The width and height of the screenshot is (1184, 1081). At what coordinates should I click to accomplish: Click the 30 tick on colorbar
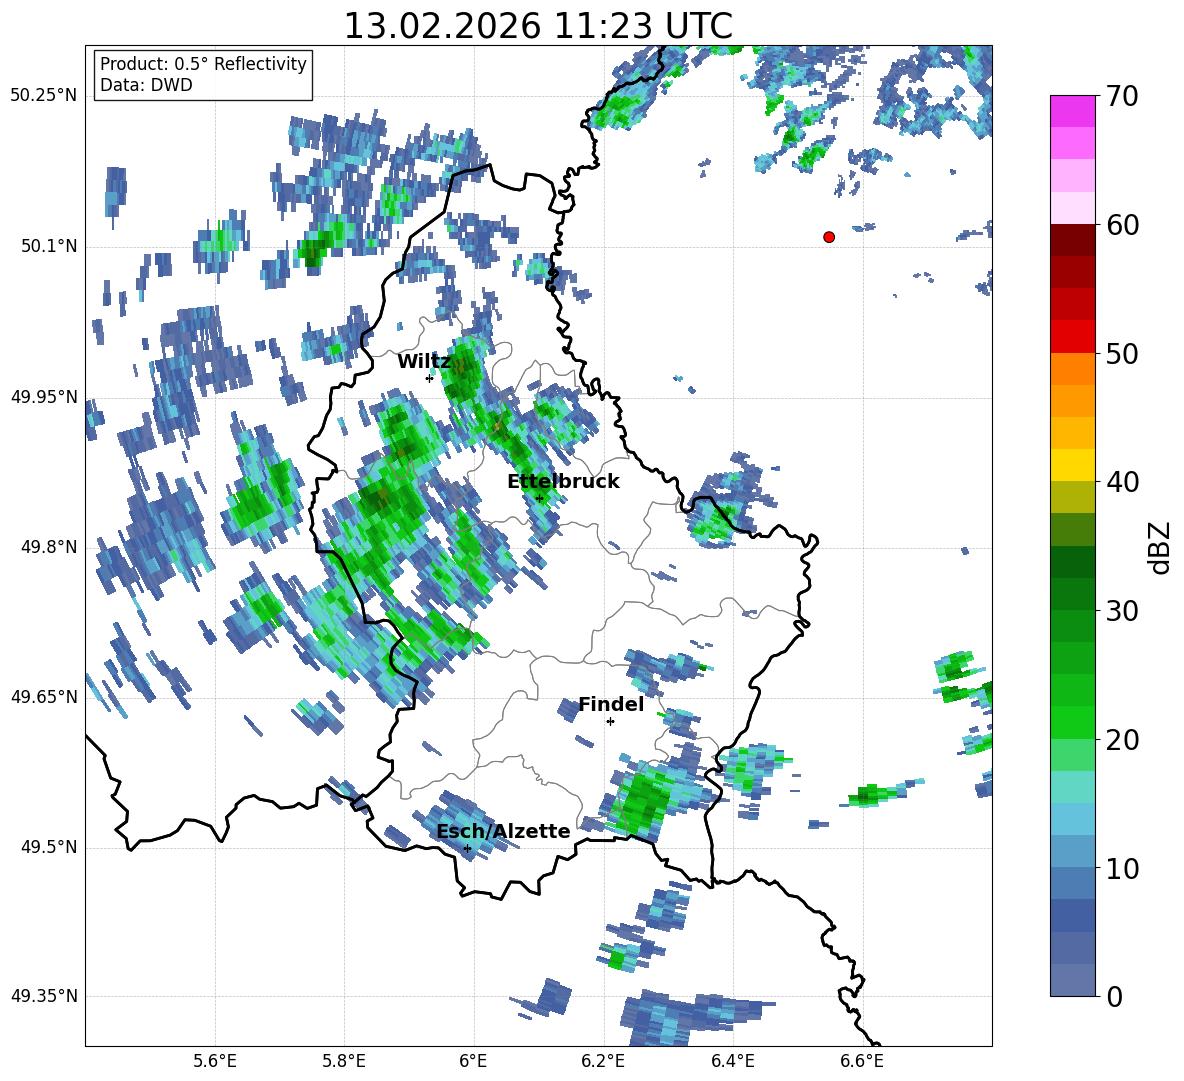[x=1121, y=611]
